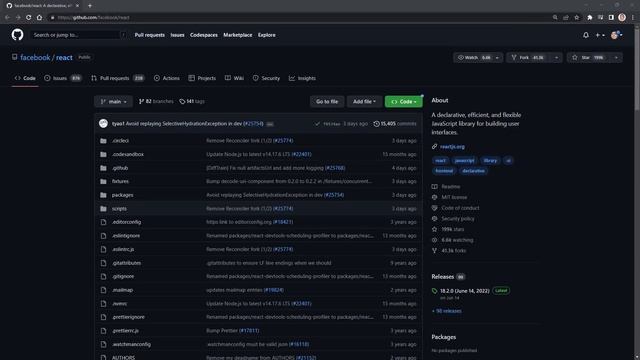Viewport: 640px width, 360px height.
Task: Open Marketplace in top navigation
Action: 238,35
